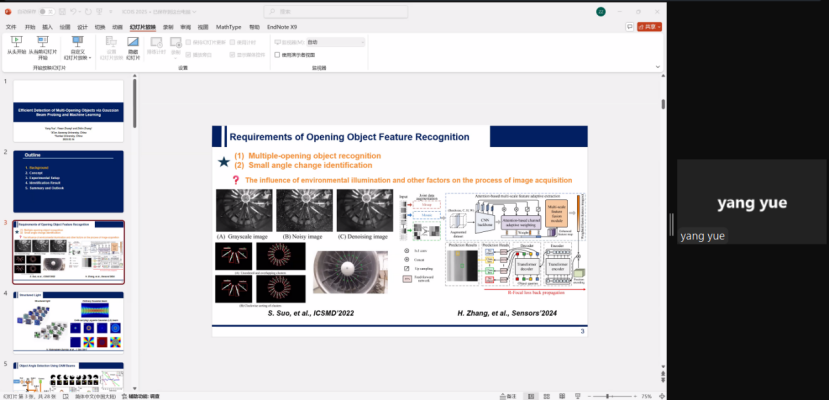The image size is (830, 401).
Task: Open the Comments pane icon
Action: [629, 26]
